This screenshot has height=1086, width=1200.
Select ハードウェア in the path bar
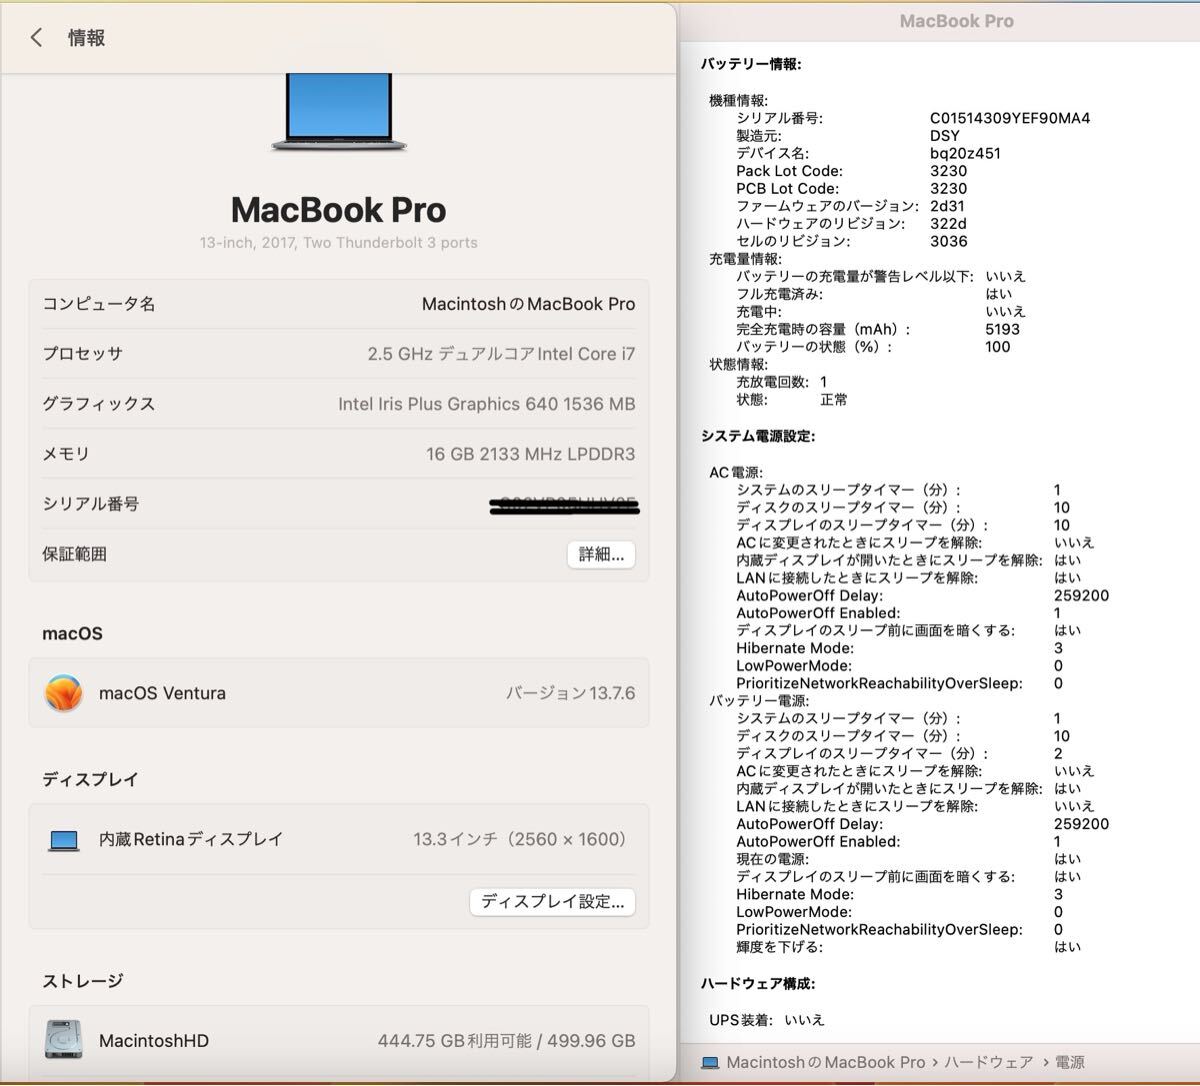(989, 1062)
